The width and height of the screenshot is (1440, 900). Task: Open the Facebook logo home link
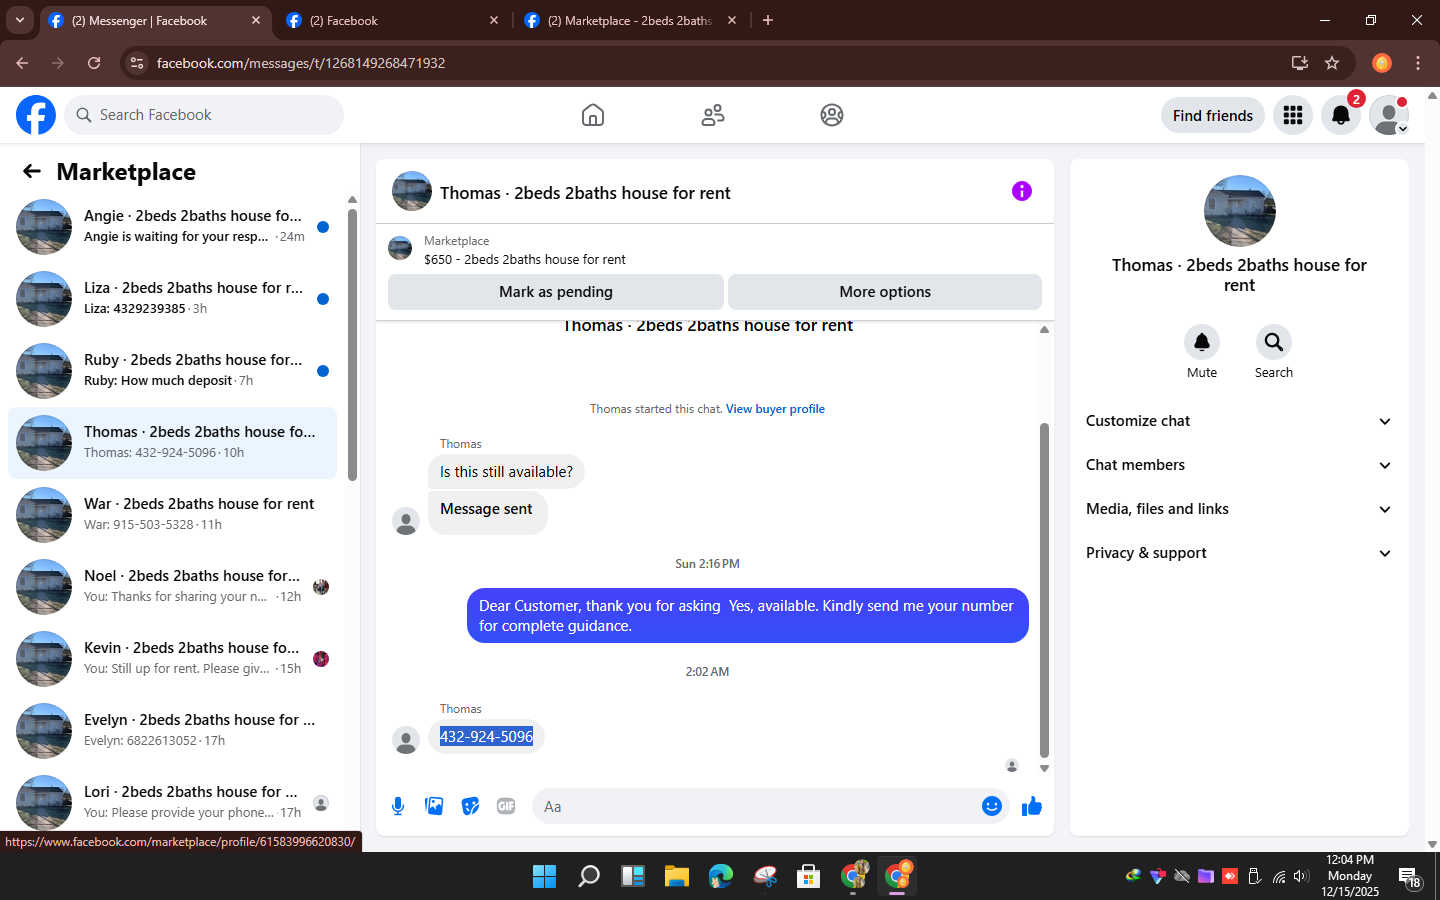(36, 115)
